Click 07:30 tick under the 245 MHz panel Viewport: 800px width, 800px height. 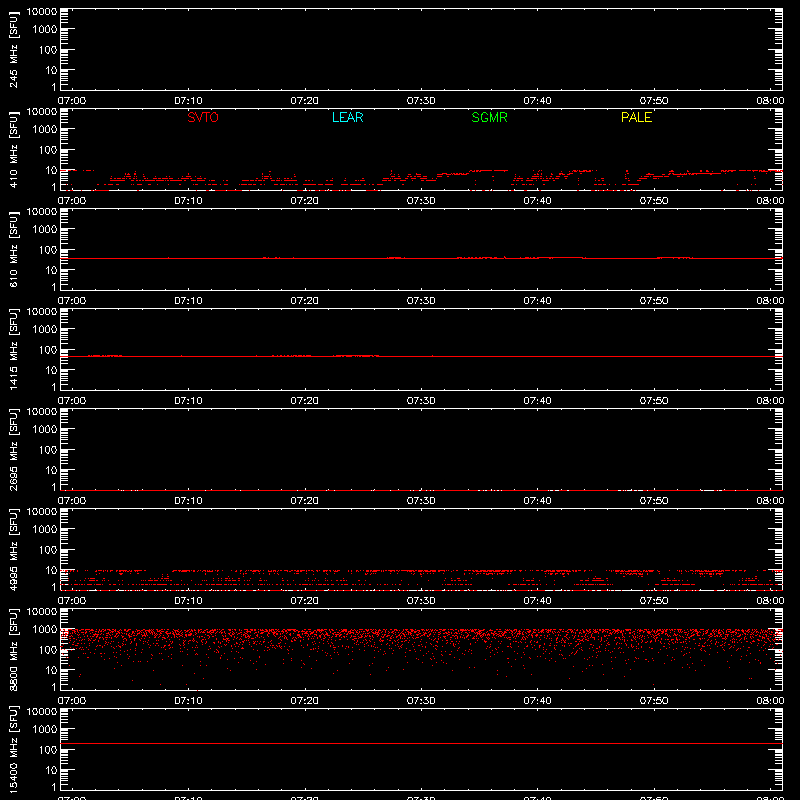[x=421, y=101]
